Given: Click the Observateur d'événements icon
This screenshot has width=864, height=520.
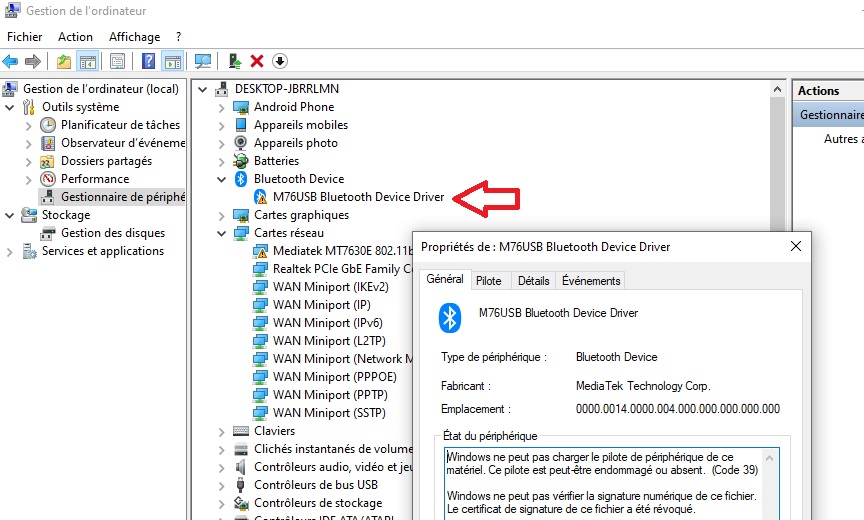Looking at the screenshot, I should pyautogui.click(x=48, y=143).
